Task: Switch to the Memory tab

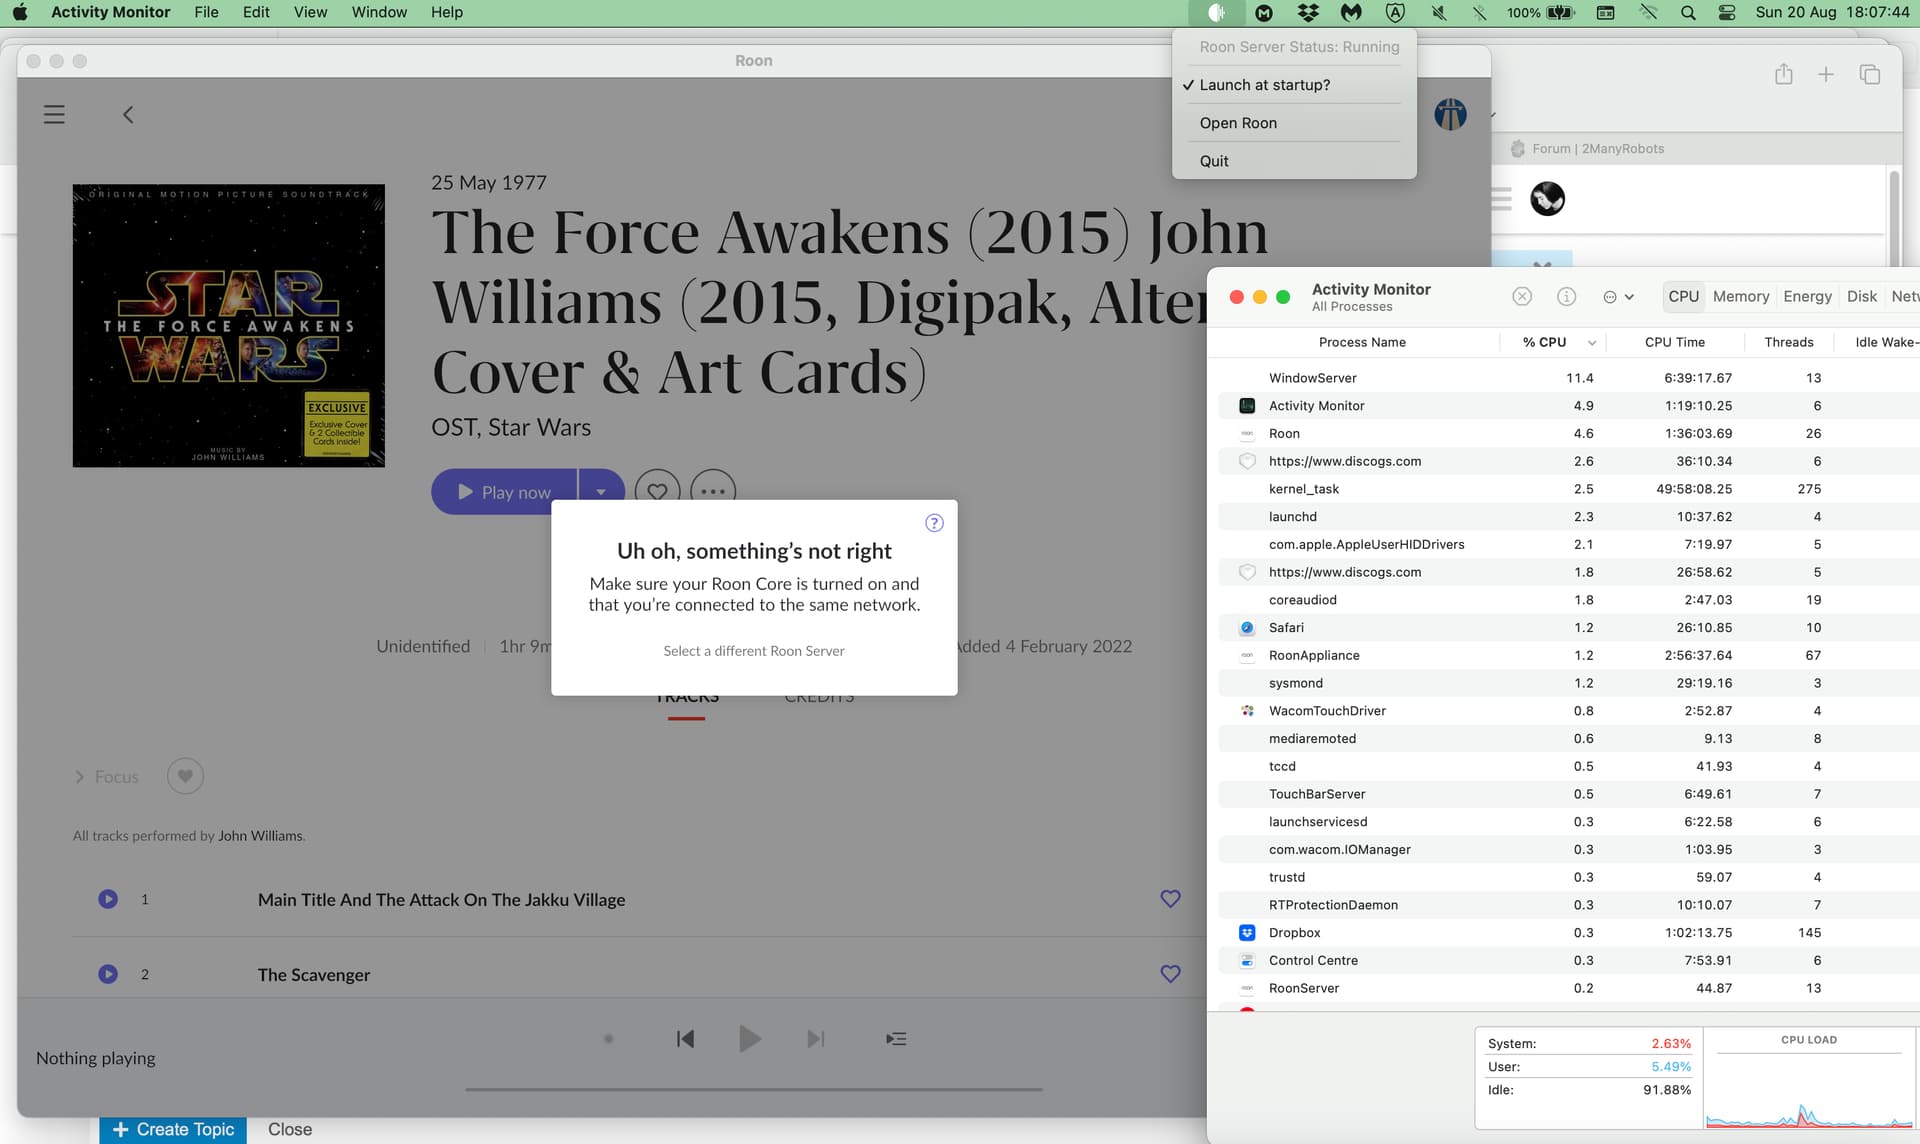Action: pos(1741,296)
